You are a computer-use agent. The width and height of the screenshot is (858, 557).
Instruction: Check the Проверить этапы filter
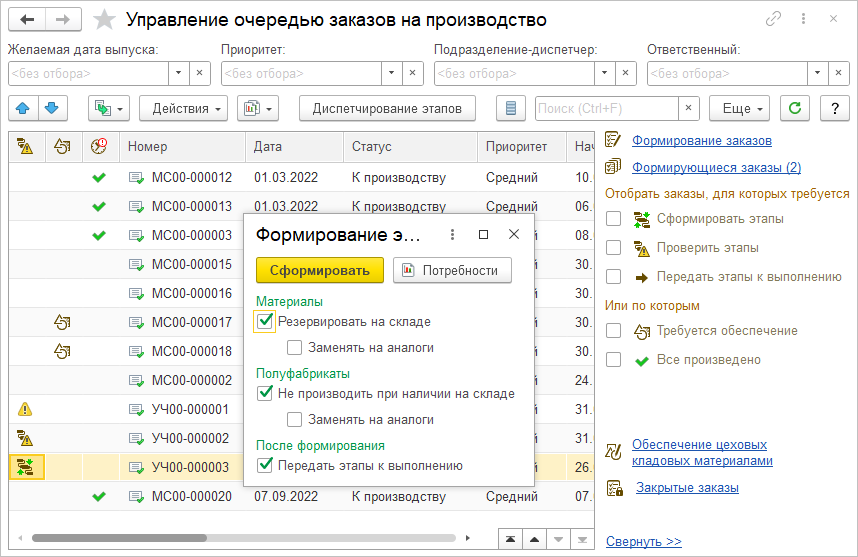point(613,248)
